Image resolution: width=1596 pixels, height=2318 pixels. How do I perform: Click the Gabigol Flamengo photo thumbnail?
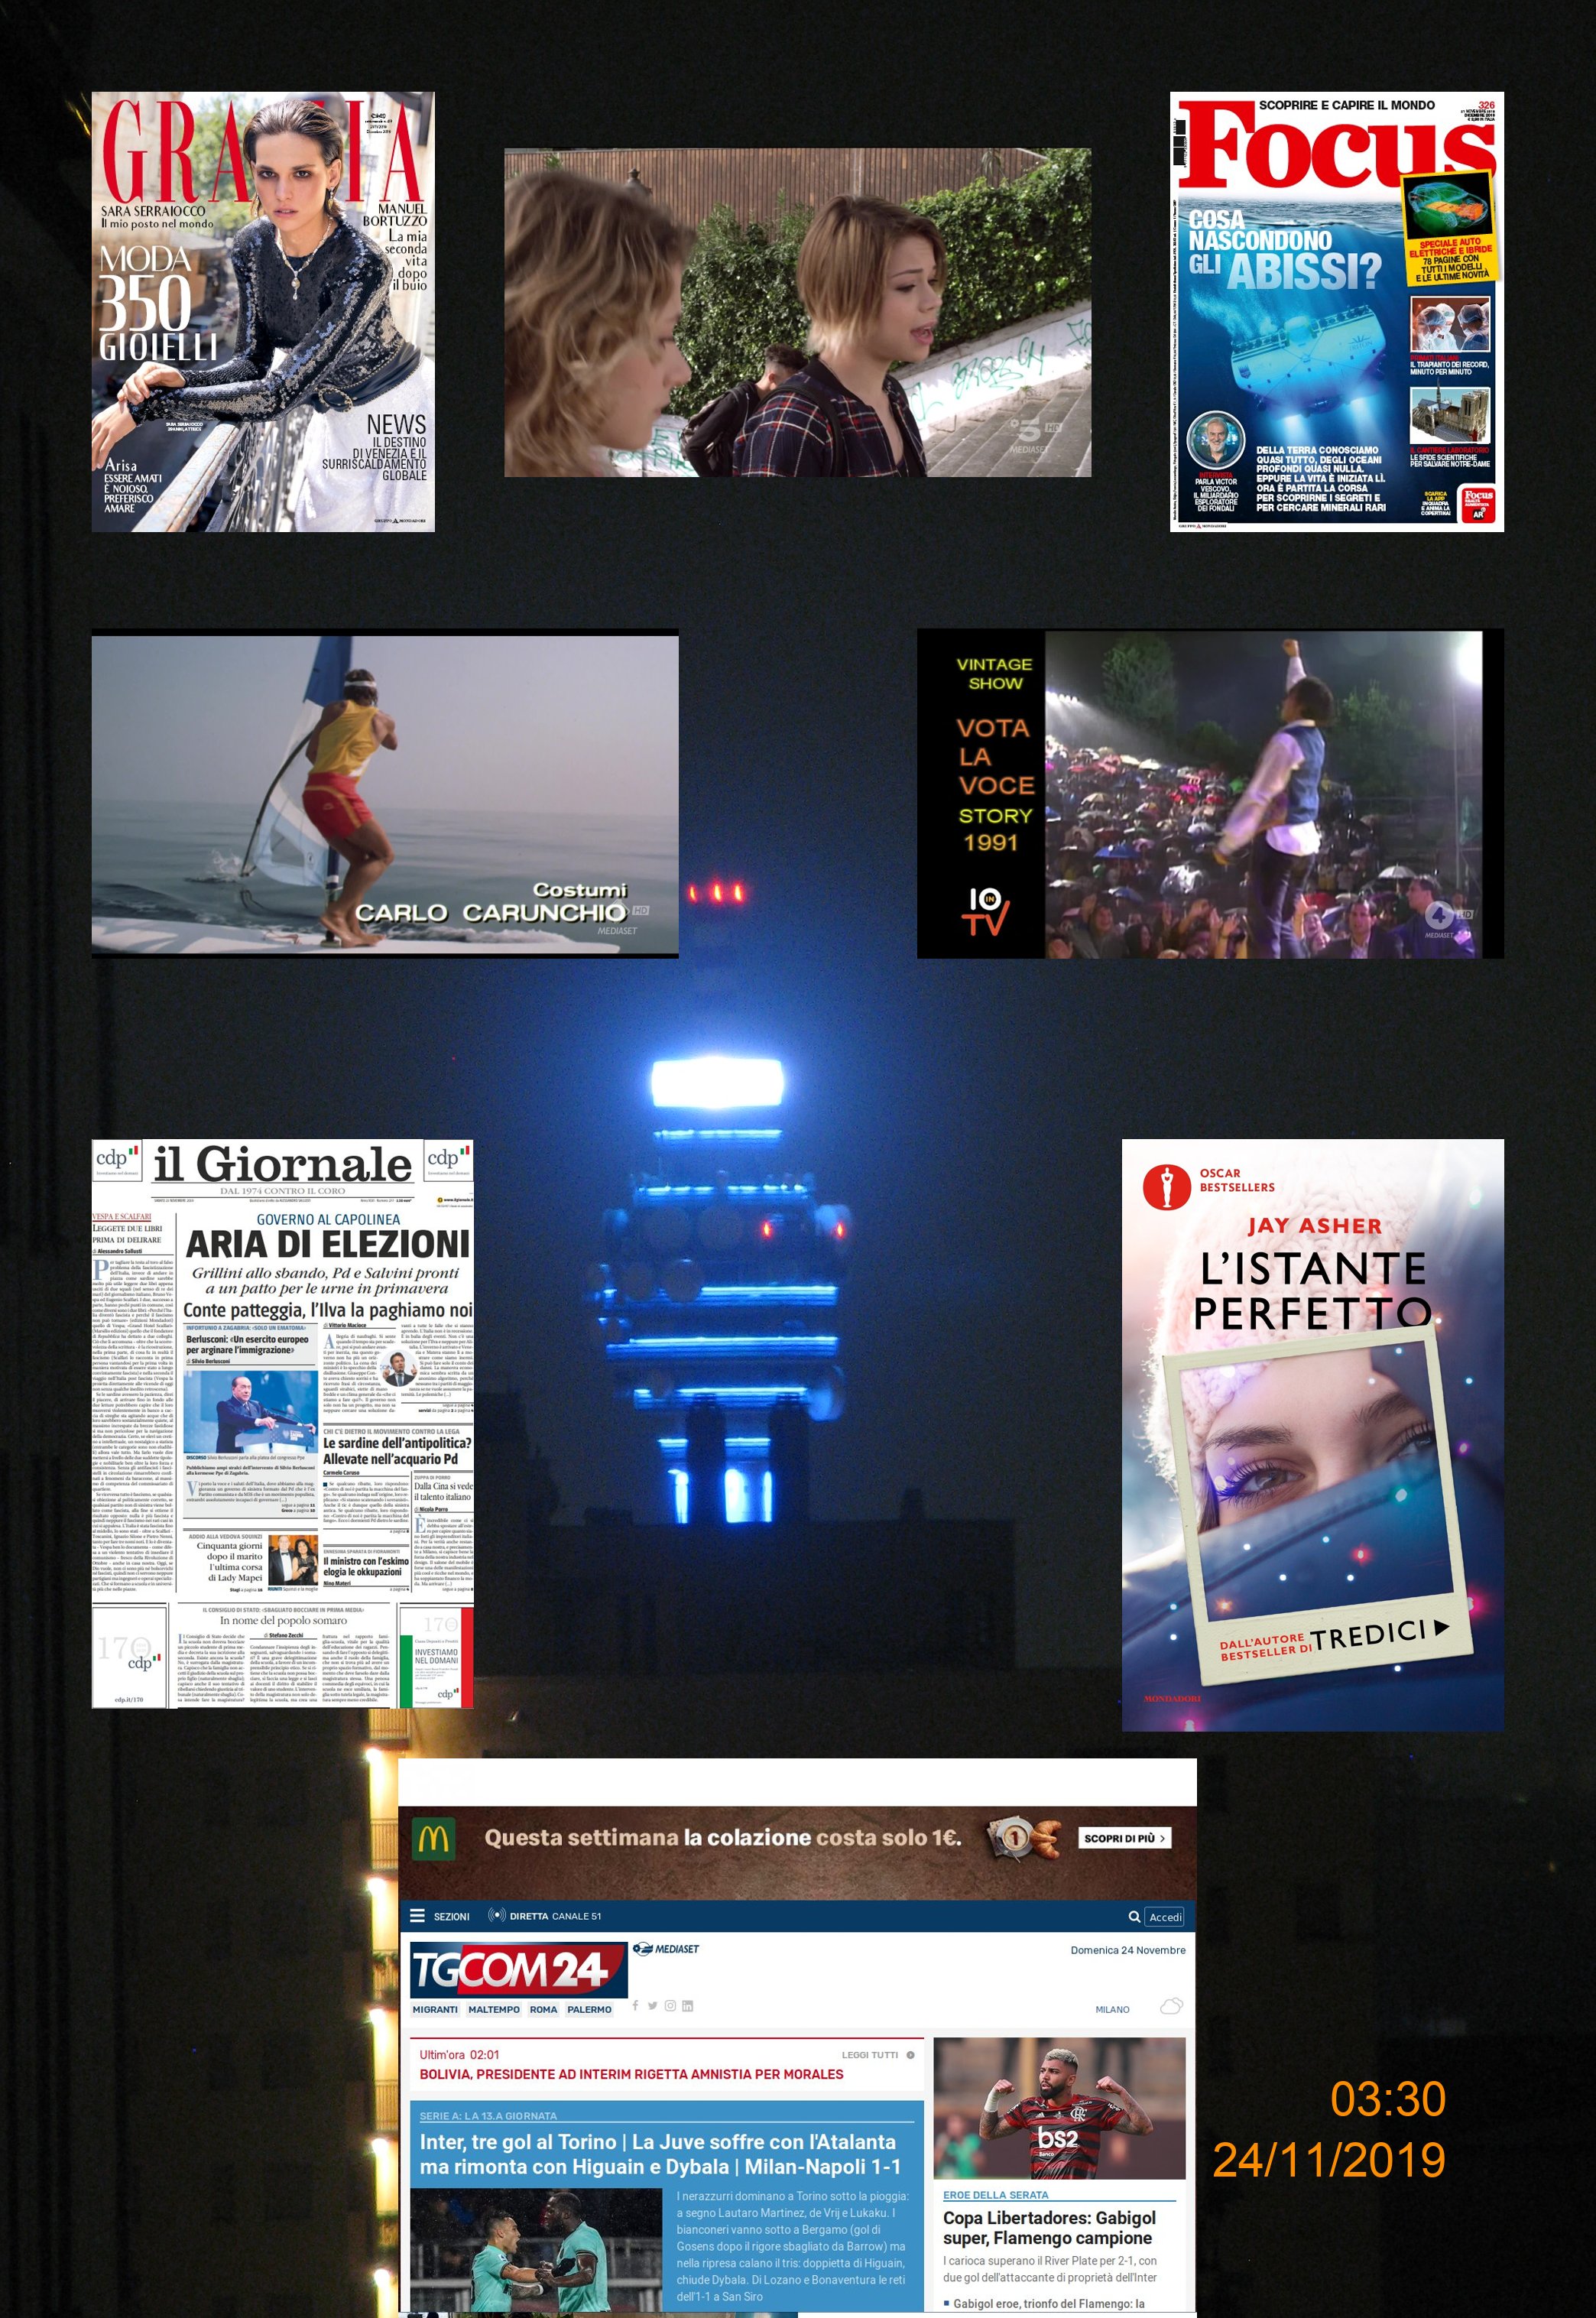[x=1059, y=2108]
